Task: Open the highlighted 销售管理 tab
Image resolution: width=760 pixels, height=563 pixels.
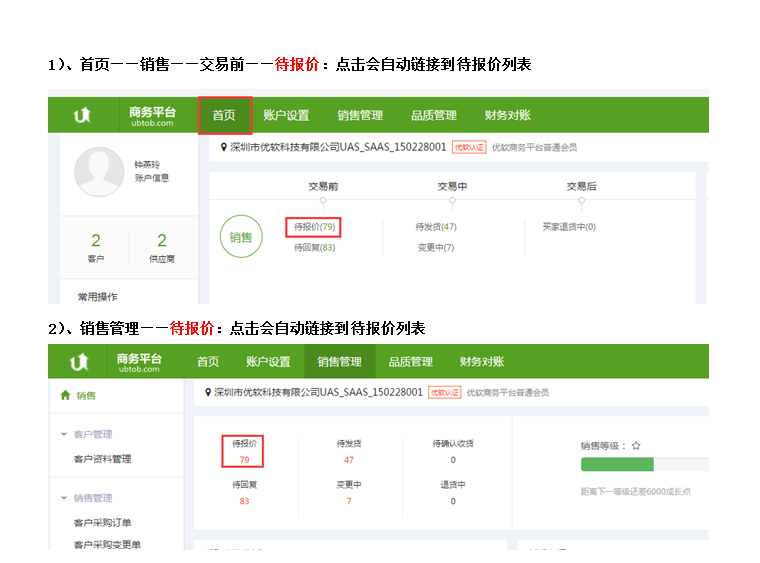Action: (x=339, y=361)
